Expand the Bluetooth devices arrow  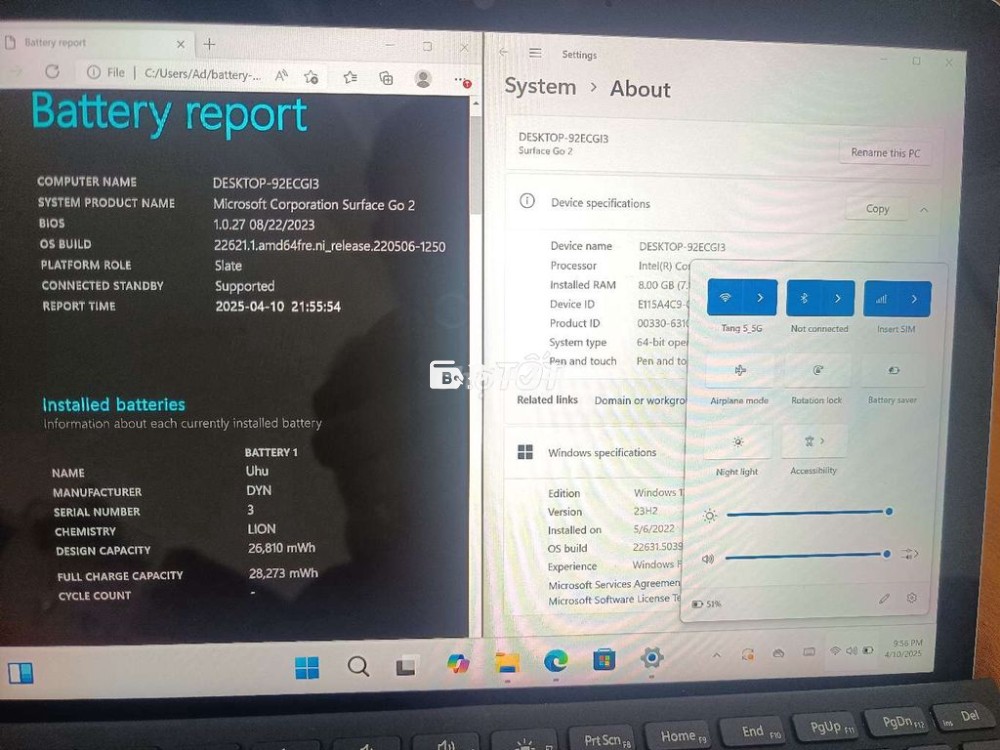[x=838, y=298]
